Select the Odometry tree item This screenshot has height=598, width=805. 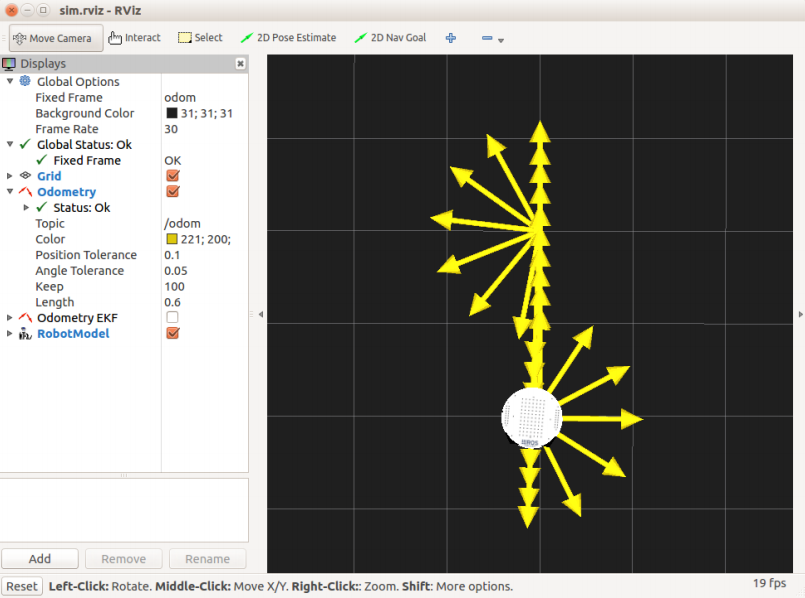(x=66, y=192)
